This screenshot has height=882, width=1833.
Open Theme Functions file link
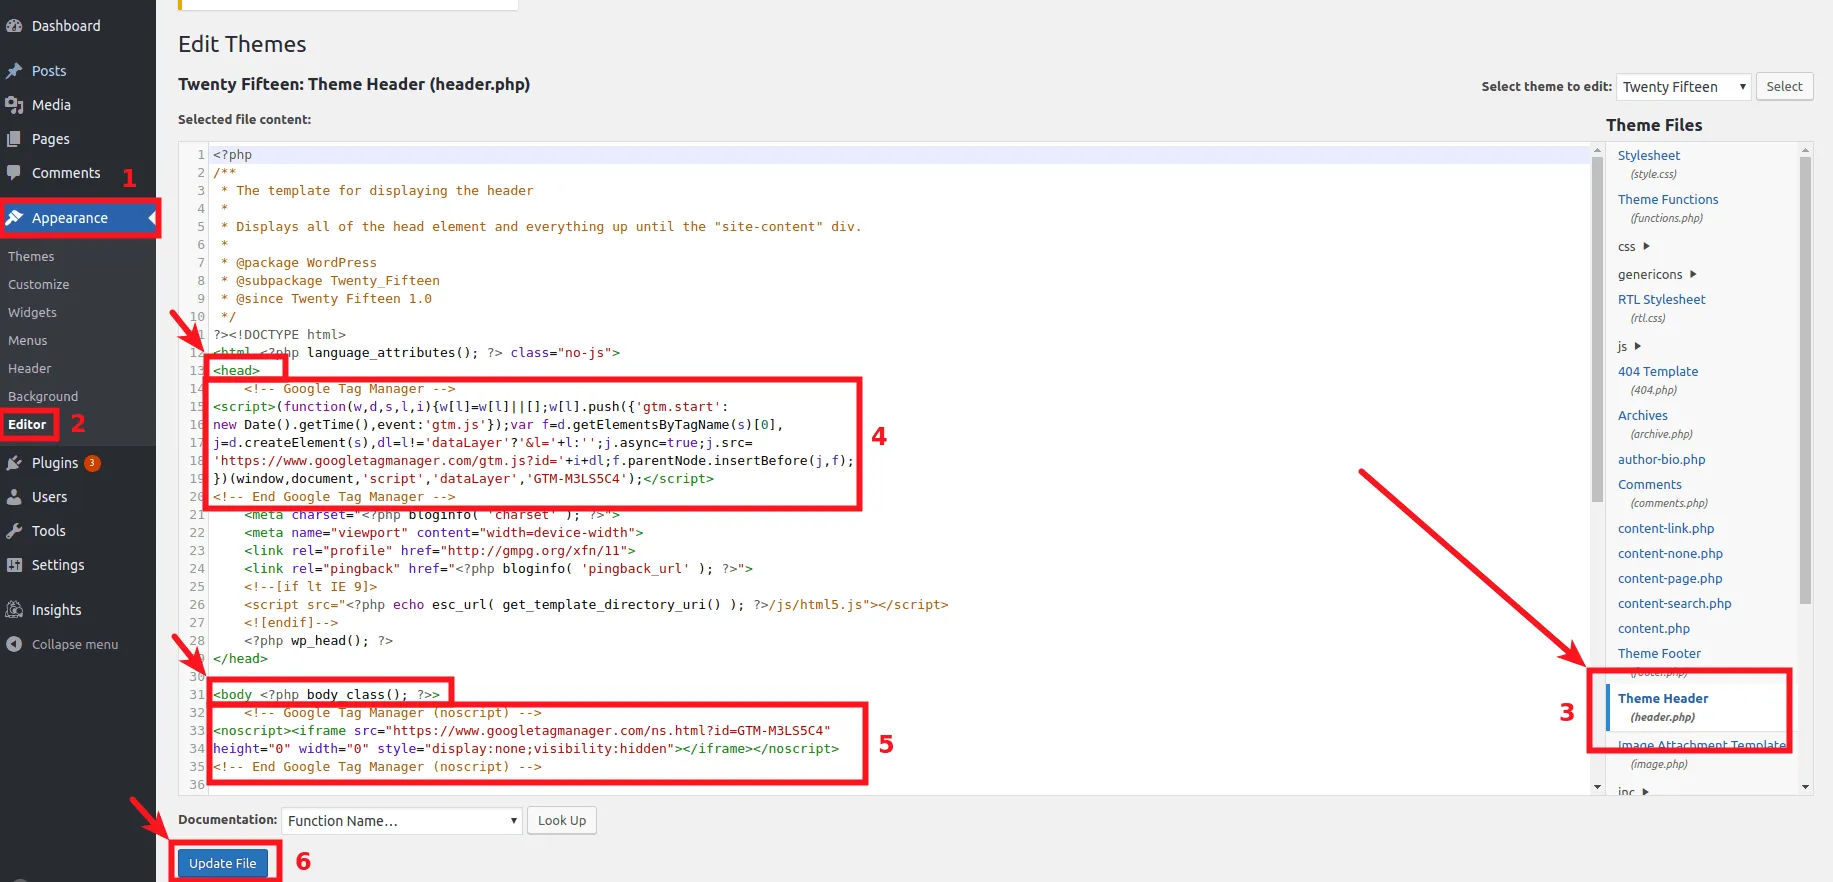coord(1668,200)
